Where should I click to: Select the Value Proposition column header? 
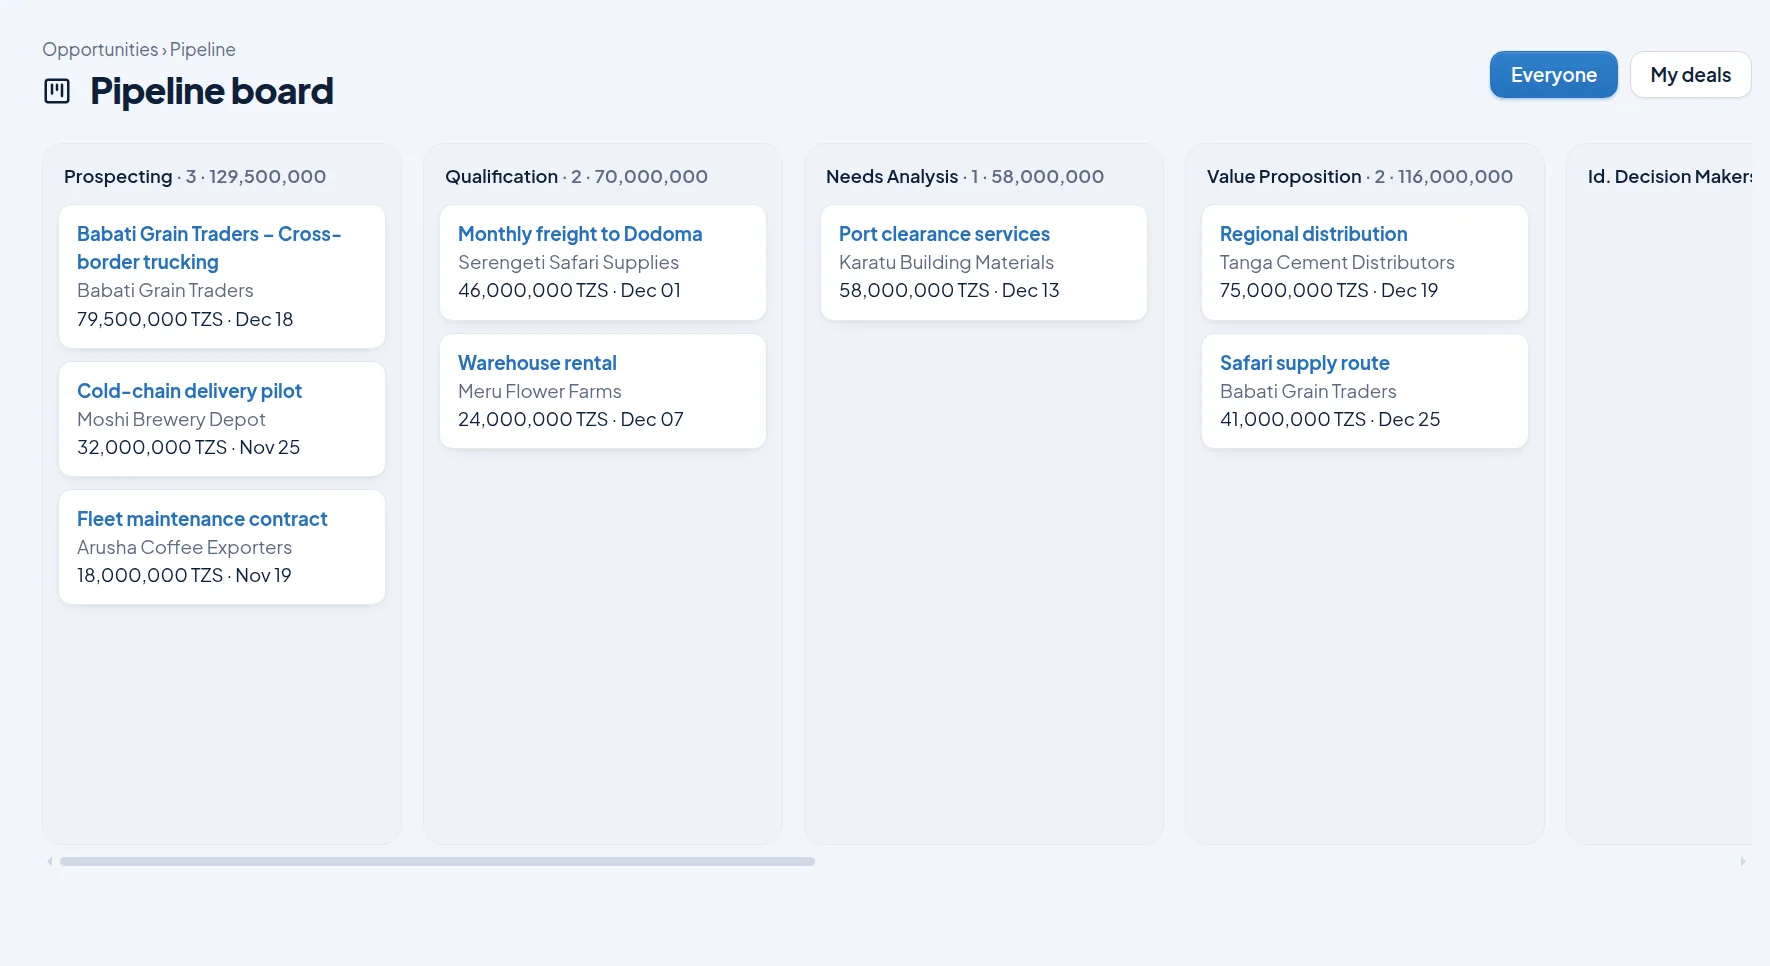(x=1360, y=176)
